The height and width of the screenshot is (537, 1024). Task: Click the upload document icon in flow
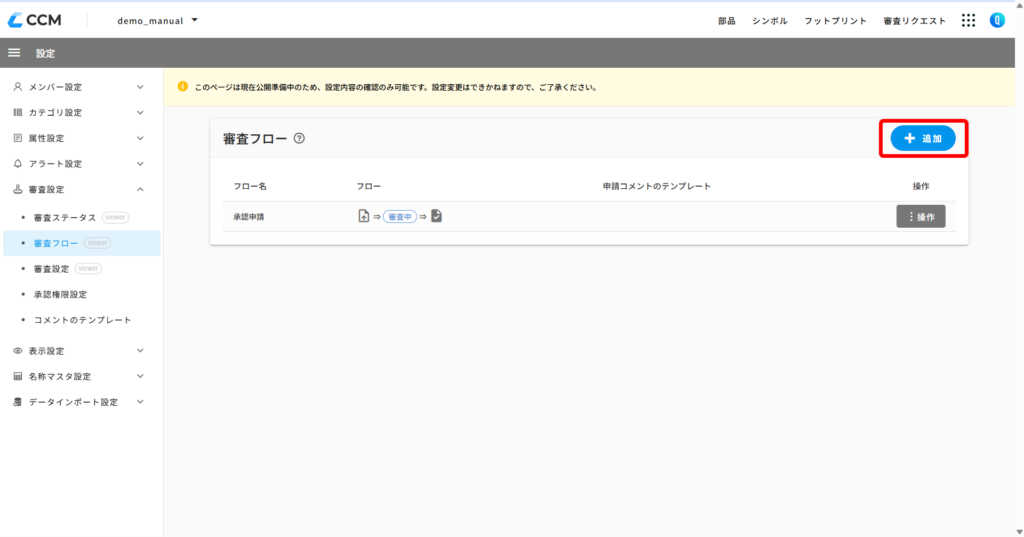tap(364, 216)
